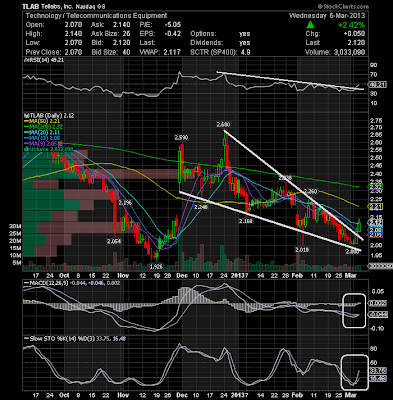Click the RSI(14) indicator line icon
The height and width of the screenshot is (400, 393).
(25, 60)
